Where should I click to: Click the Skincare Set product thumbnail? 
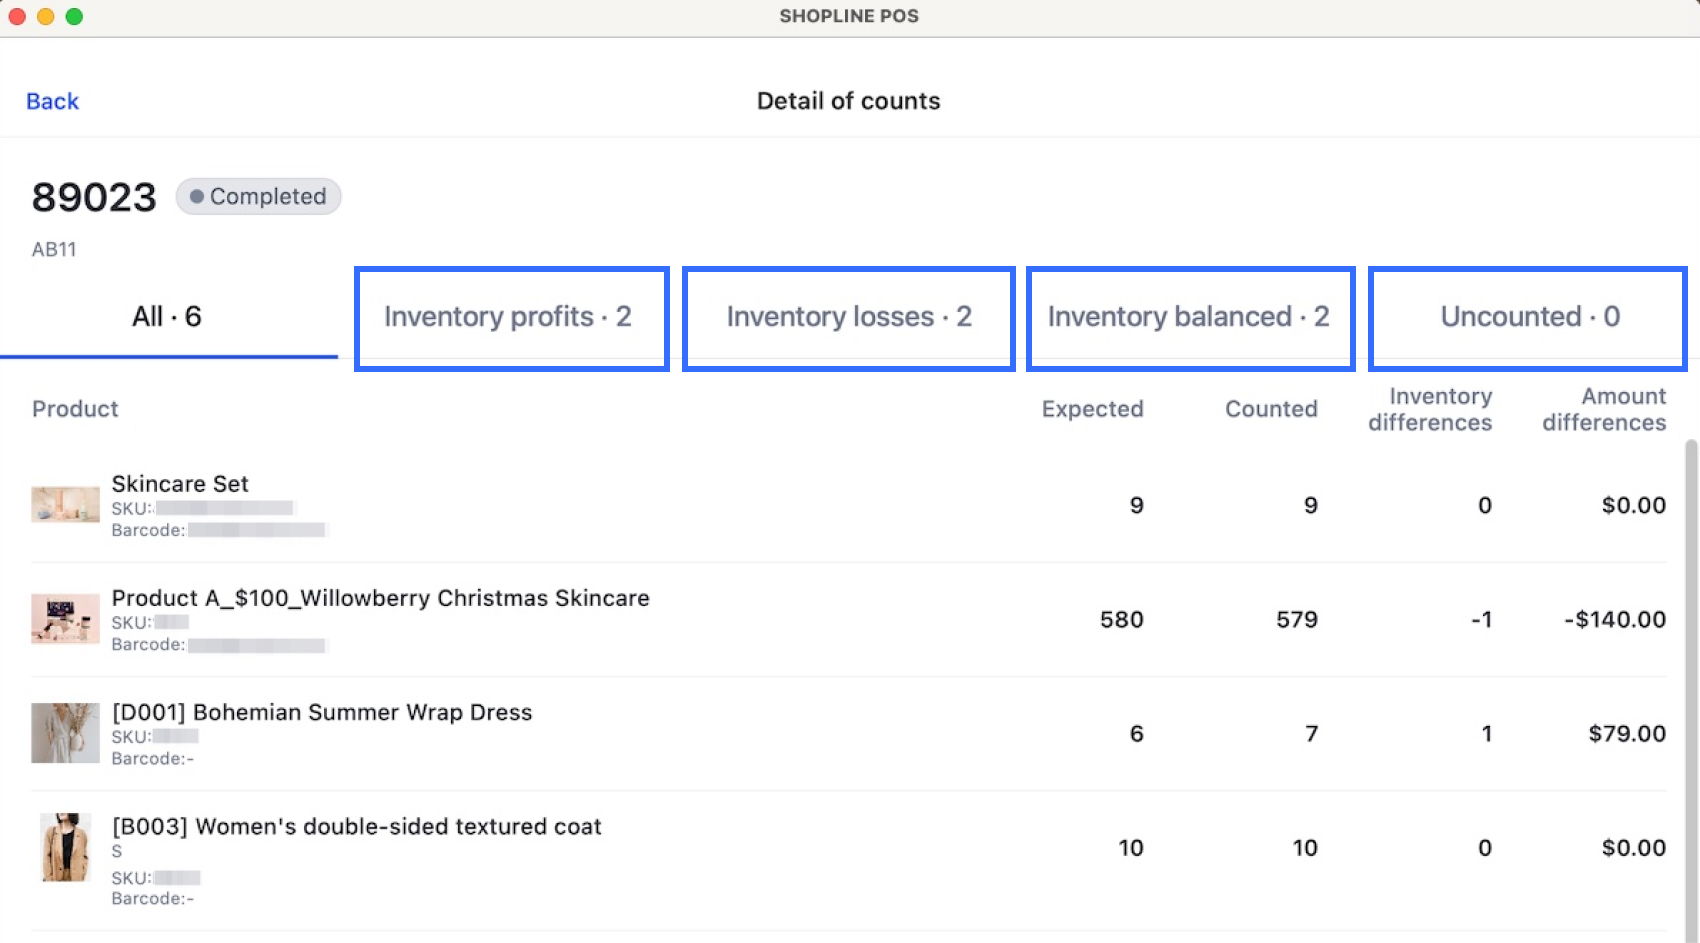[65, 505]
